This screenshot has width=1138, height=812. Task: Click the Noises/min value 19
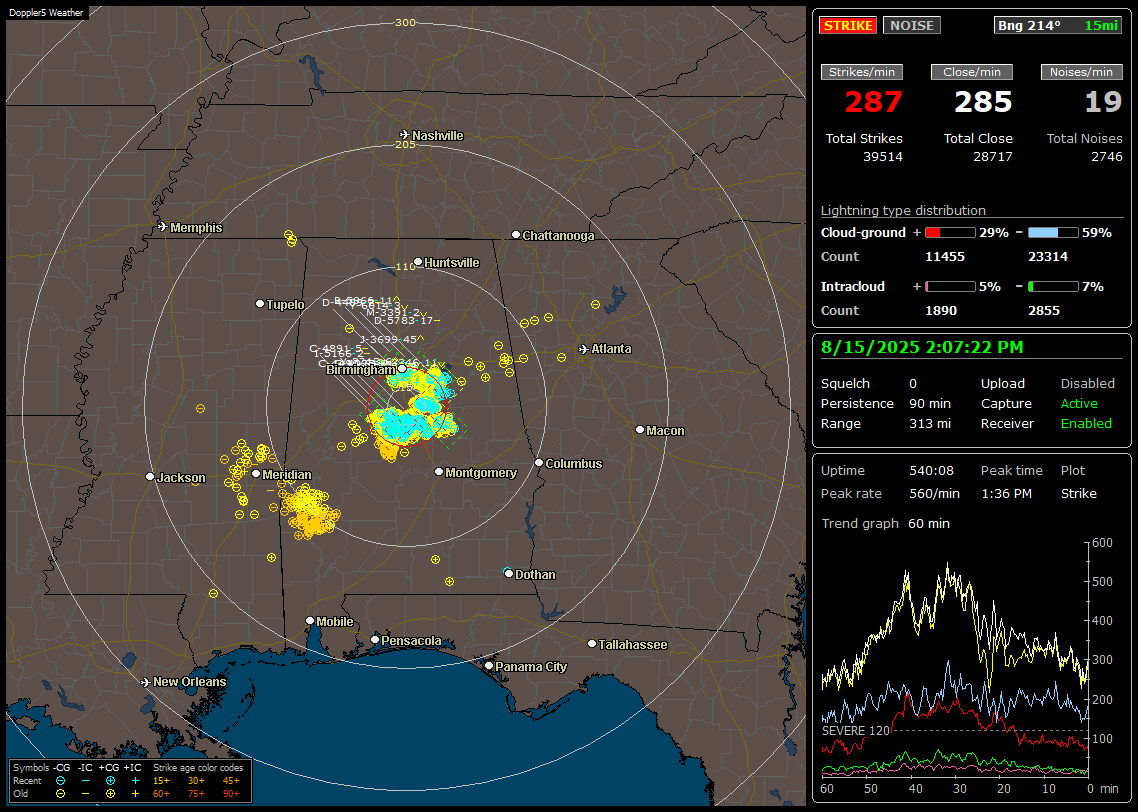(1103, 102)
